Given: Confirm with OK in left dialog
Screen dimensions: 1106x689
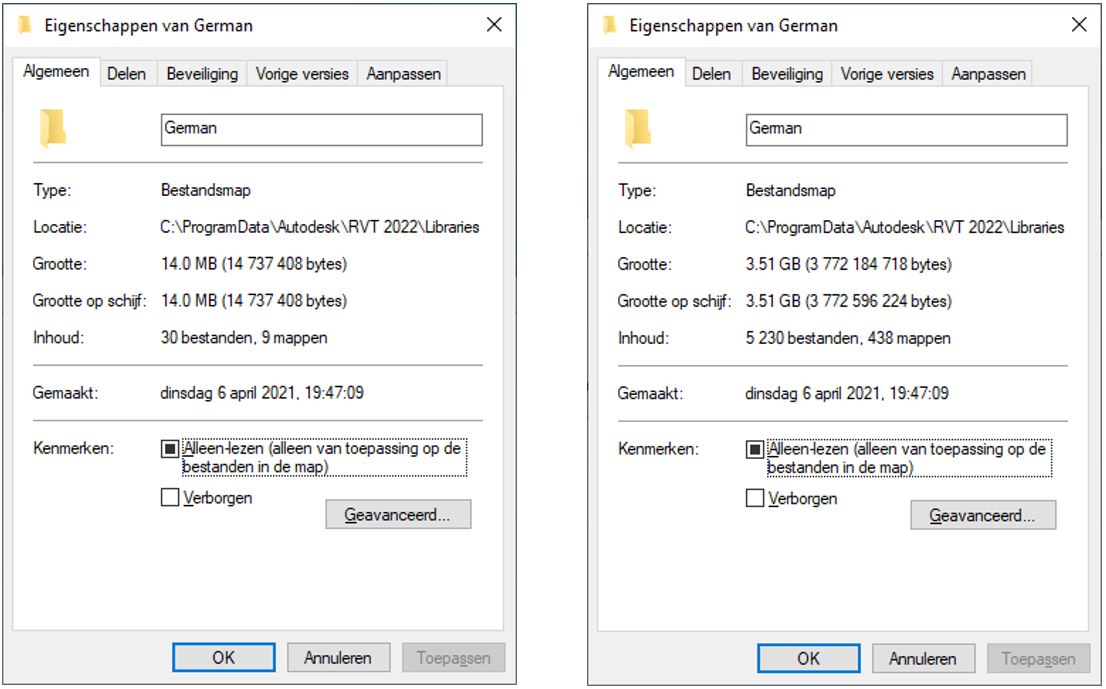Looking at the screenshot, I should [x=224, y=658].
